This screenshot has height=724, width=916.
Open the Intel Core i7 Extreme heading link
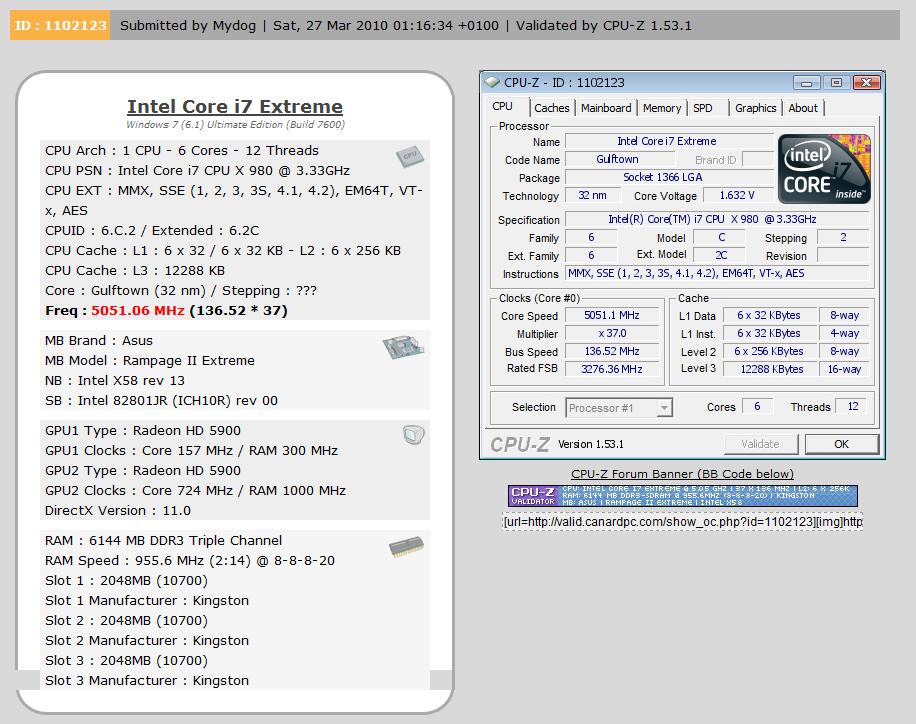pos(235,106)
